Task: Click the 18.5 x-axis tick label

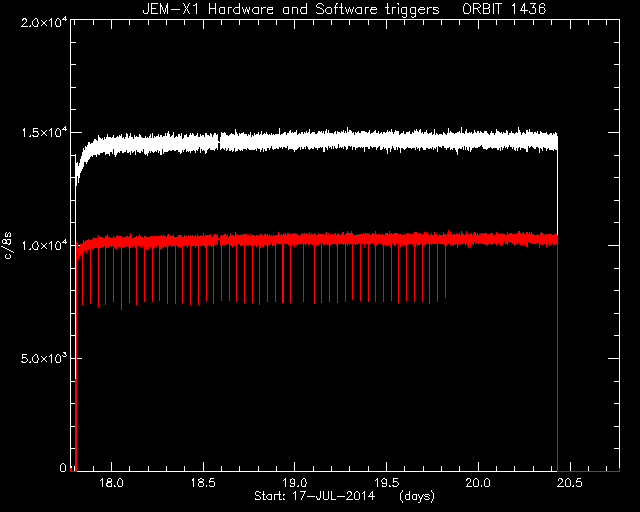Action: (203, 483)
